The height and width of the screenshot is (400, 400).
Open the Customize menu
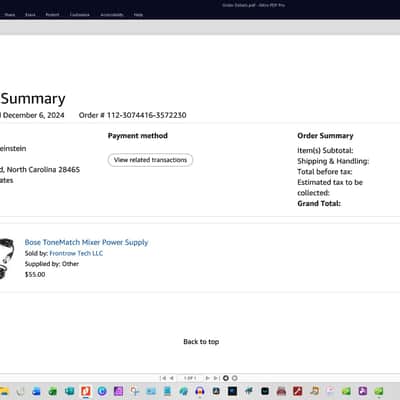coord(80,15)
